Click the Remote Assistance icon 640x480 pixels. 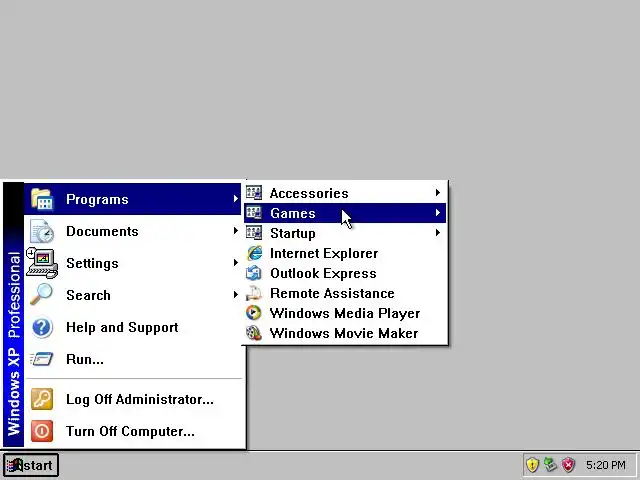coord(254,293)
